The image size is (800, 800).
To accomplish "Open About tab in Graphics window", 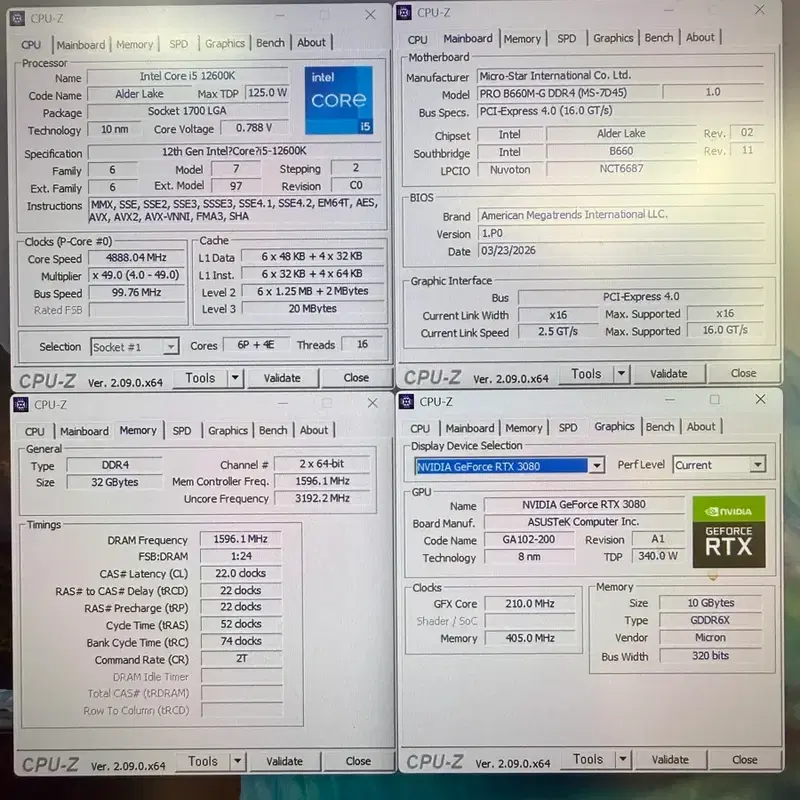I will coord(701,426).
